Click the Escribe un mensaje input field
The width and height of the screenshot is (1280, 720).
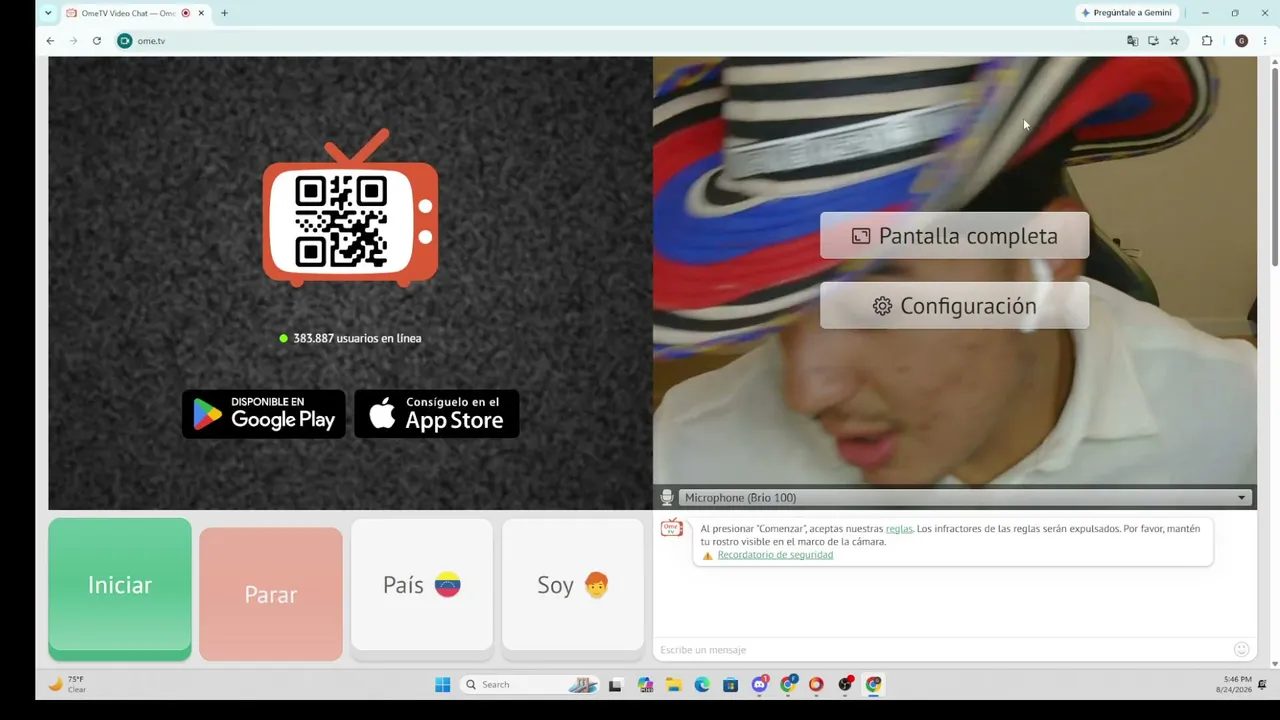click(x=943, y=650)
